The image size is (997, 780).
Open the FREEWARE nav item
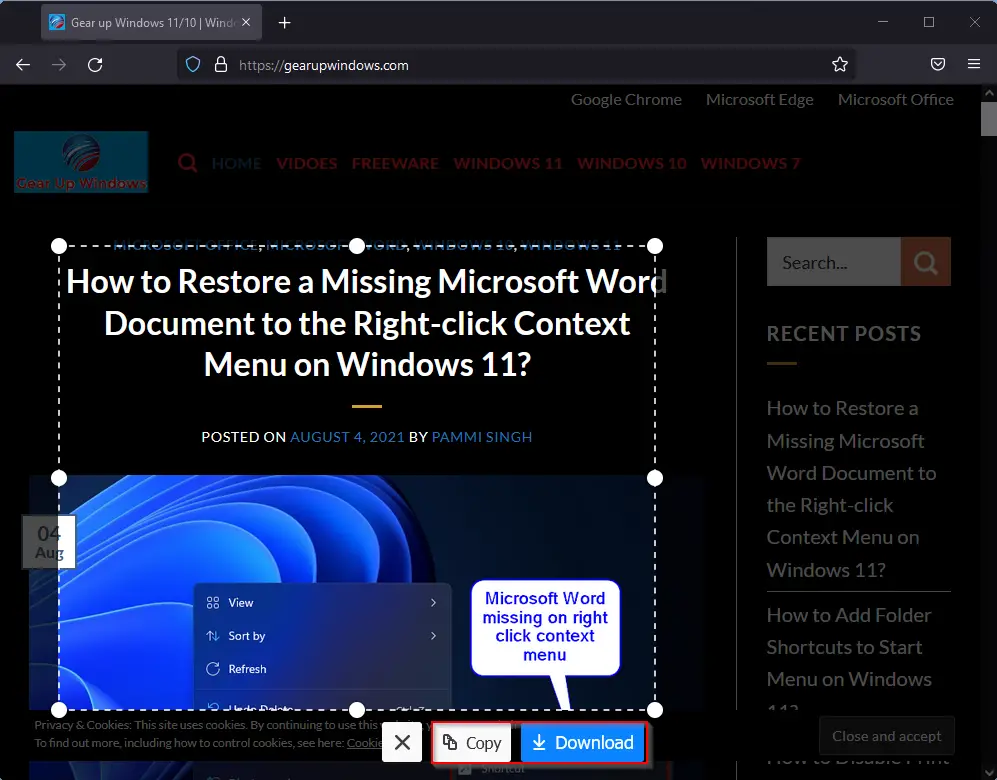(395, 164)
